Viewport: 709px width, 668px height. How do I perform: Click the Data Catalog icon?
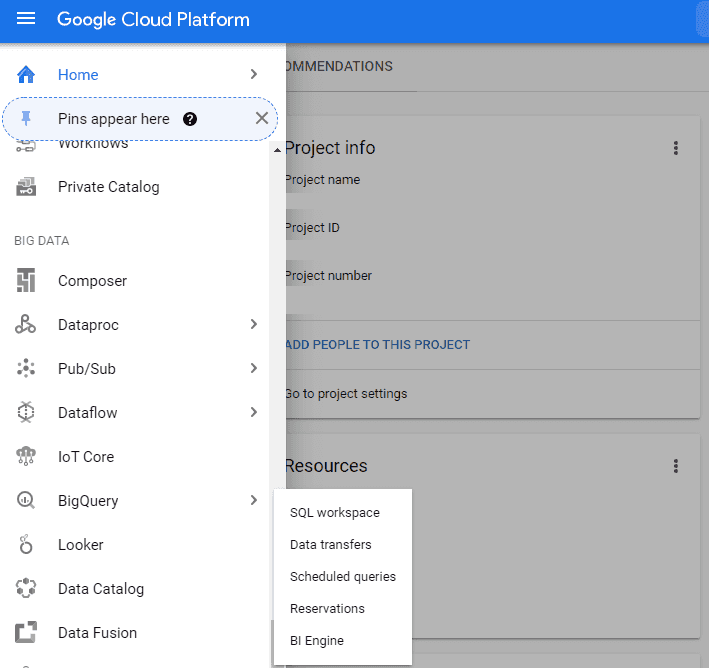pos(26,588)
